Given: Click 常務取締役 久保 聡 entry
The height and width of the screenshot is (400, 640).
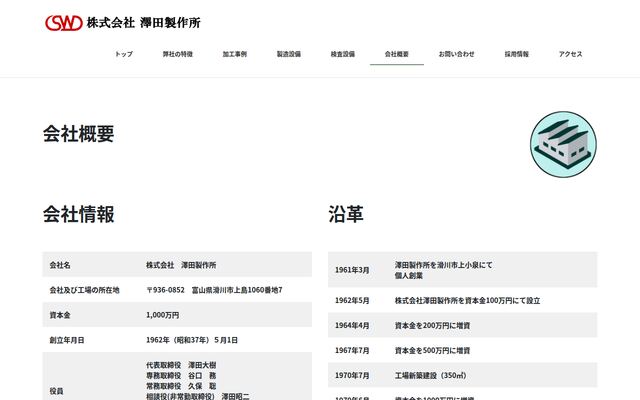Looking at the screenshot, I should coord(181,386).
